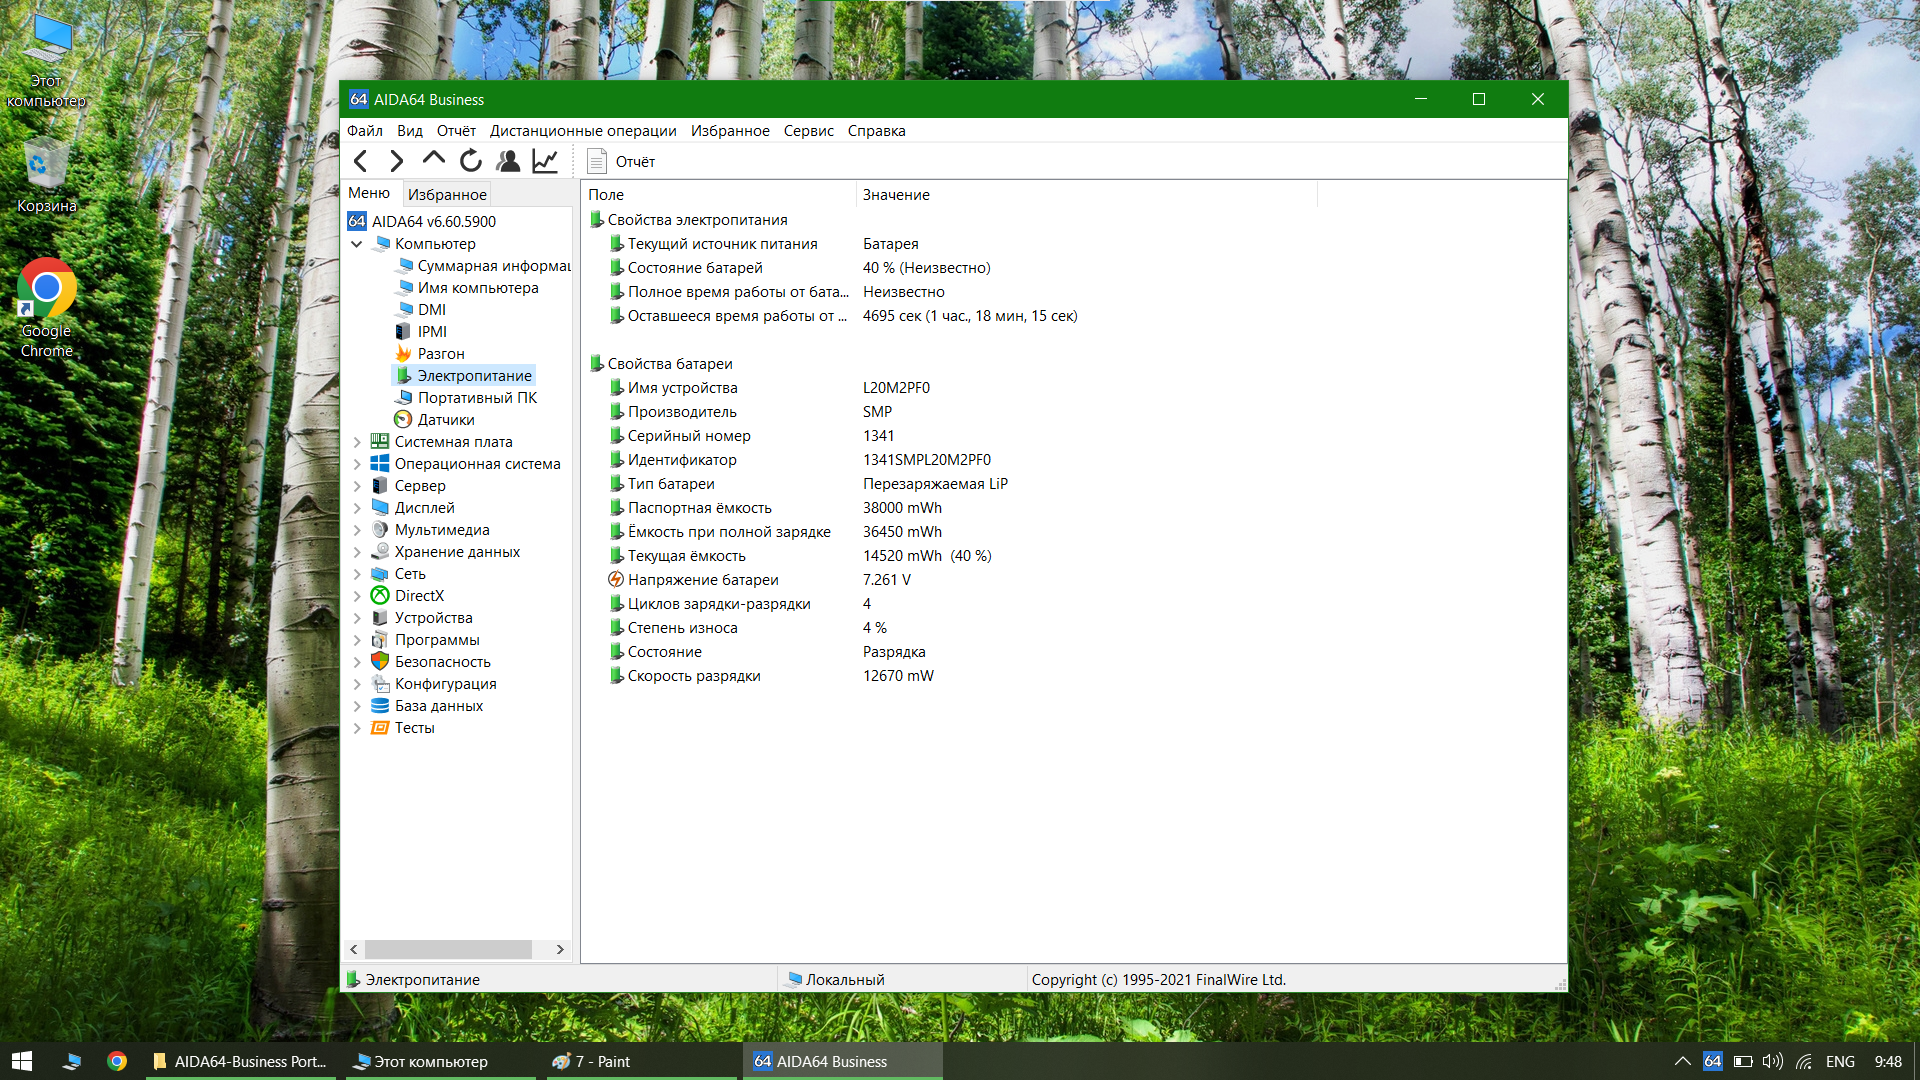Viewport: 1920px width, 1080px height.
Task: Expand the Тесты tree node
Action: click(x=357, y=728)
